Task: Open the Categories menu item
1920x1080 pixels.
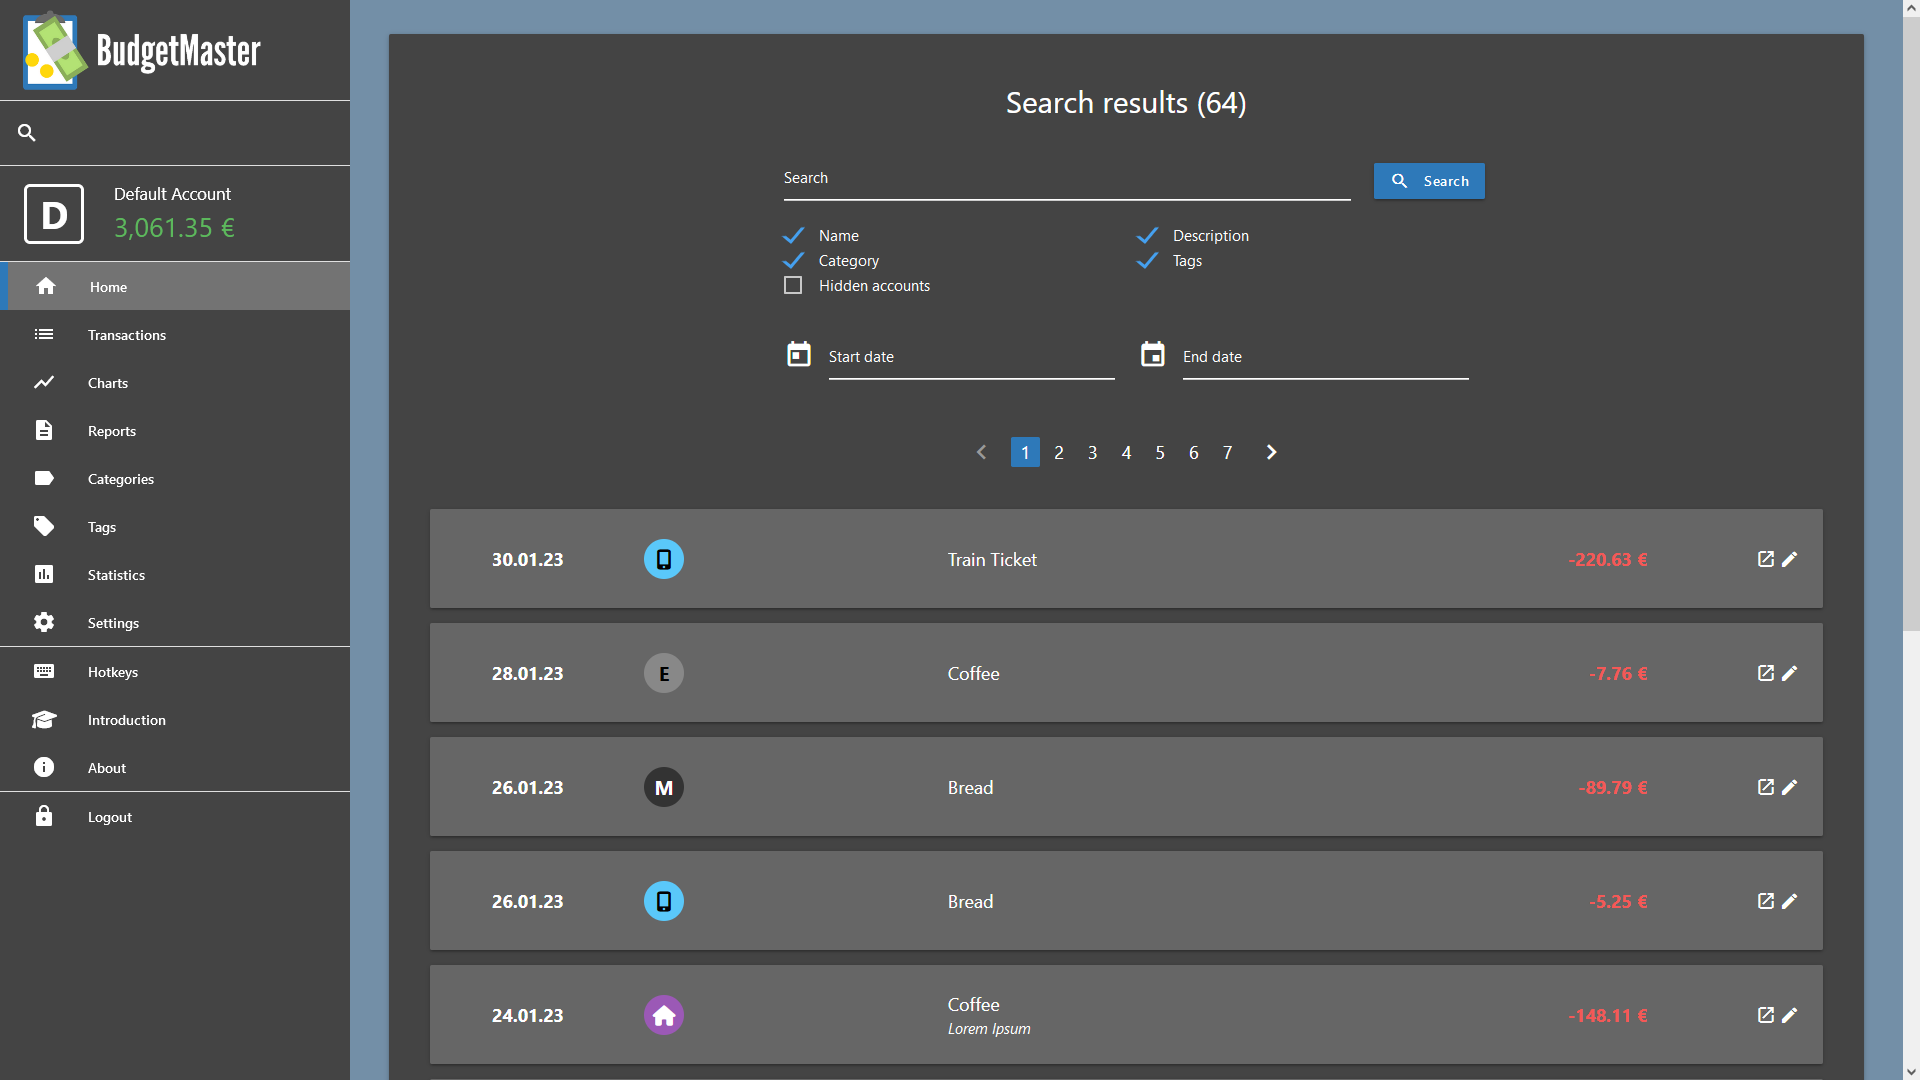Action: tap(175, 478)
